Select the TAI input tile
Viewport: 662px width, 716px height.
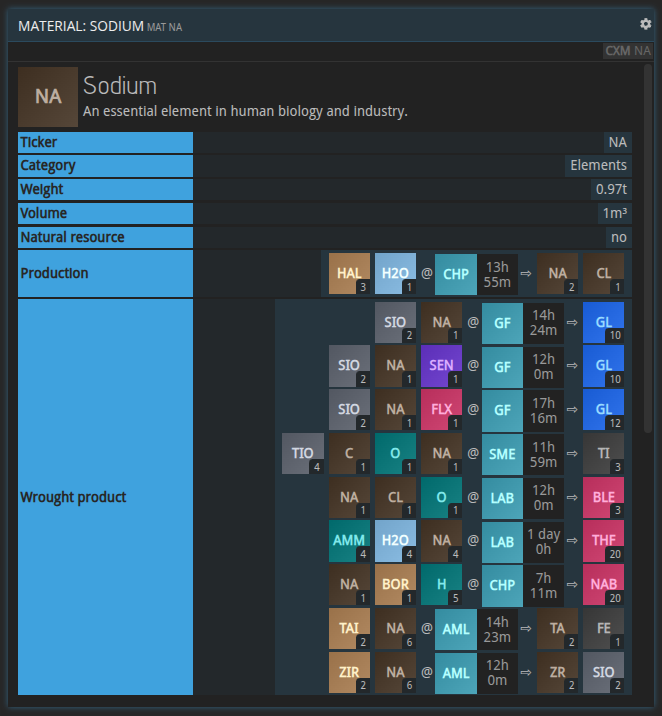point(349,628)
